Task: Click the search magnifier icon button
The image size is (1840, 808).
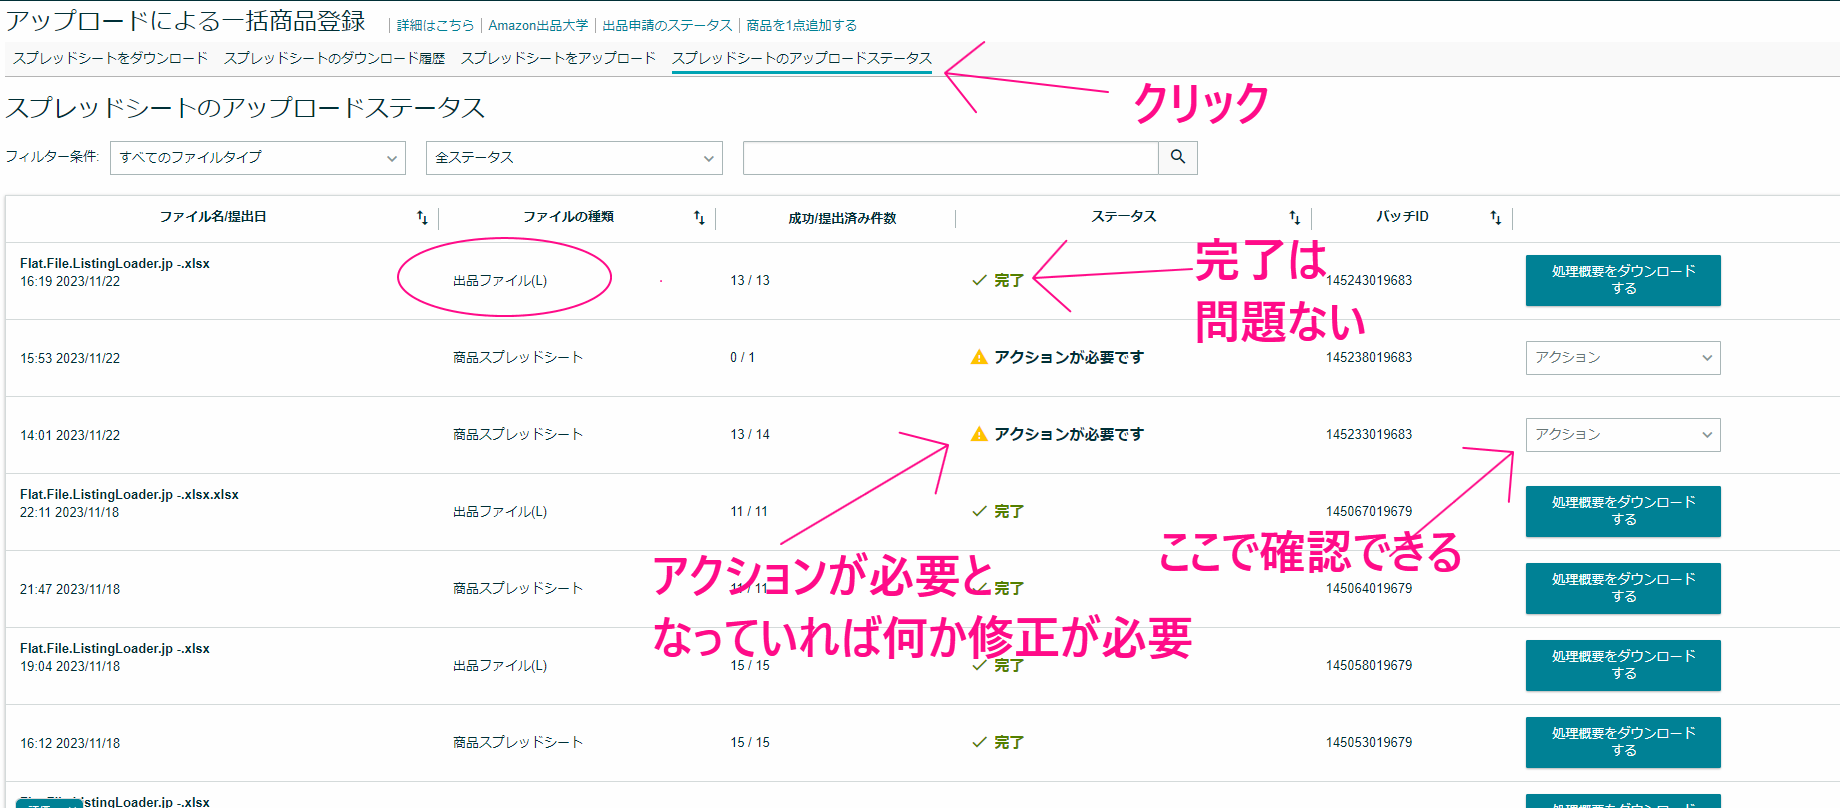Action: click(x=1177, y=157)
